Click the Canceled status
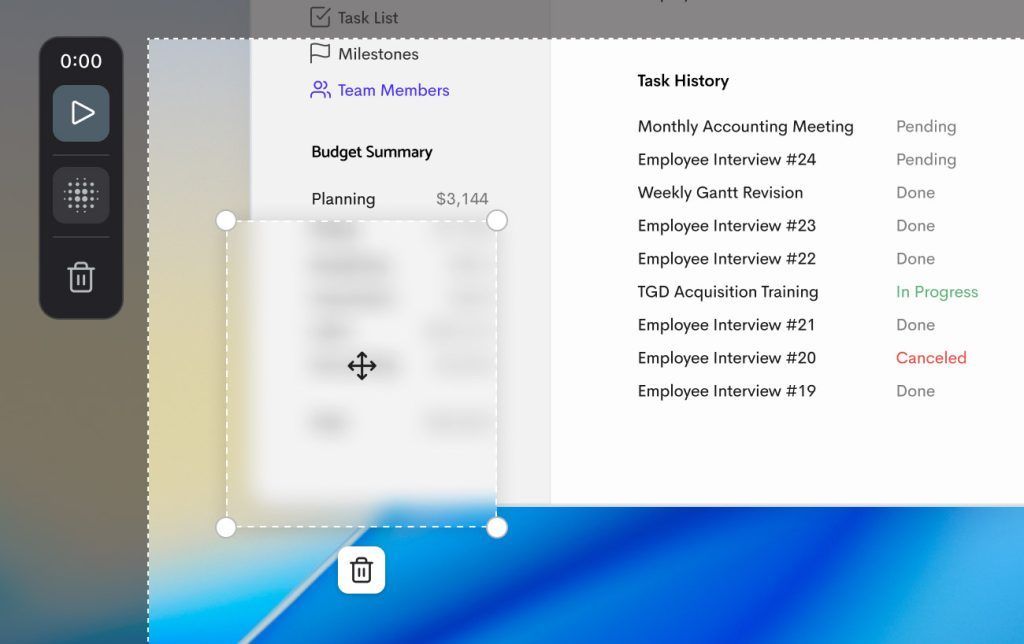 (x=931, y=358)
